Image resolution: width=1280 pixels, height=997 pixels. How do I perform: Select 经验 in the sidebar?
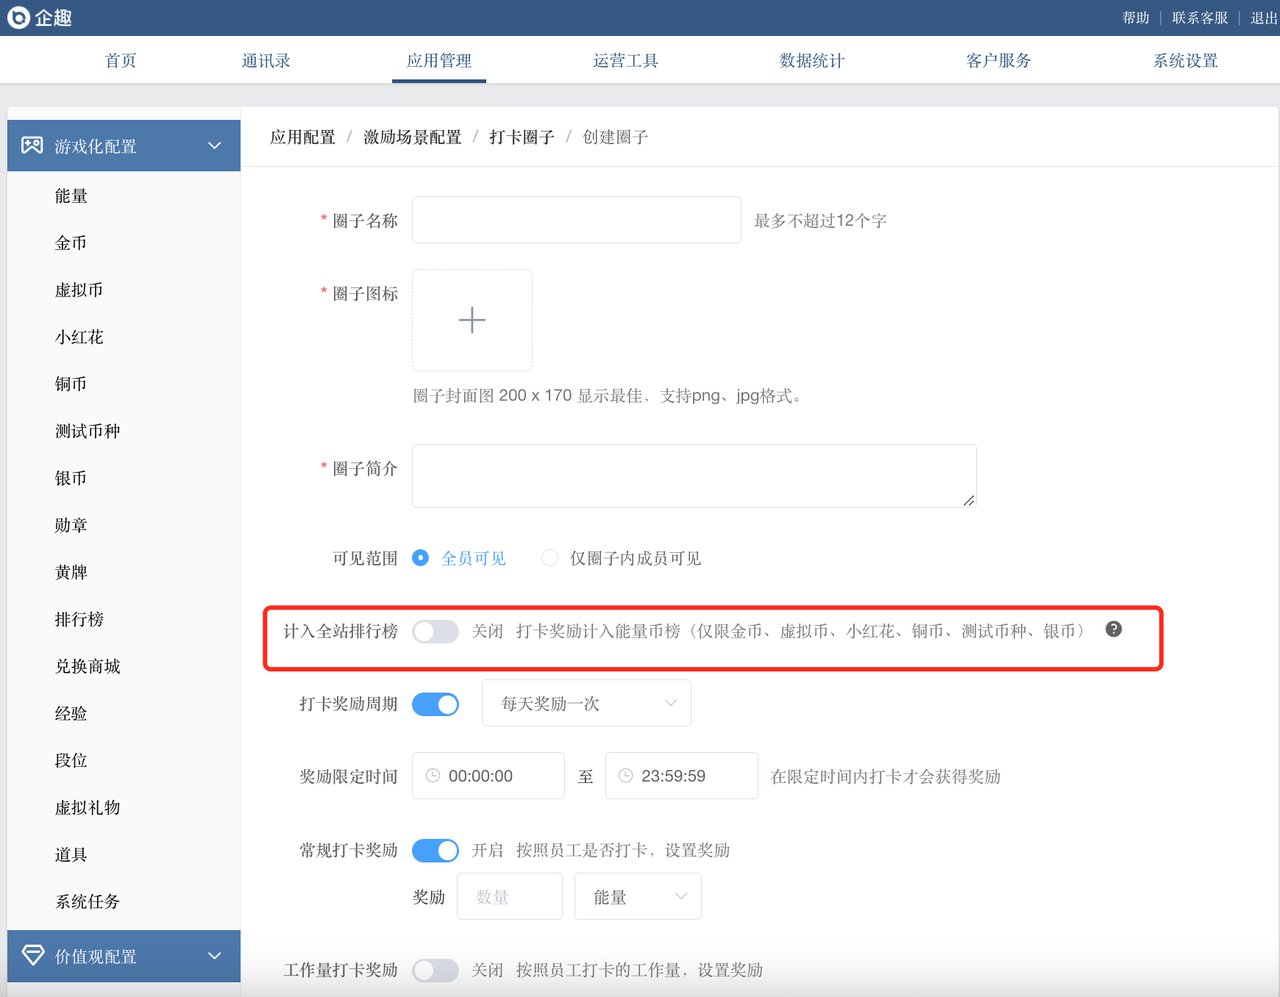(71, 713)
